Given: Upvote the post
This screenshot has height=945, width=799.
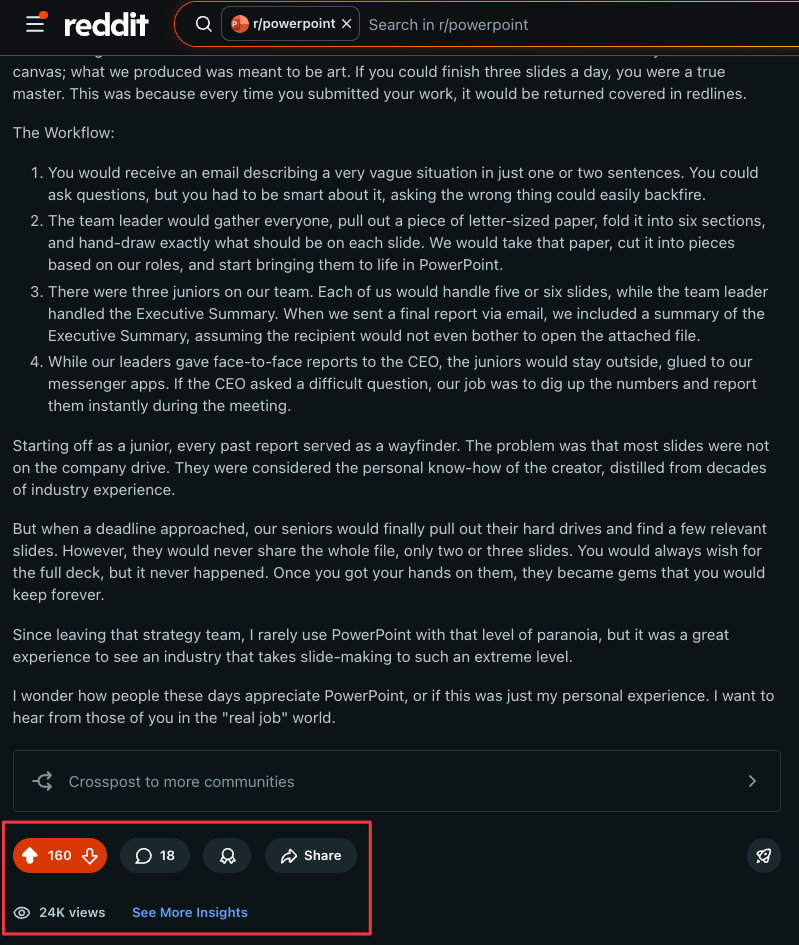Looking at the screenshot, I should click(30, 855).
